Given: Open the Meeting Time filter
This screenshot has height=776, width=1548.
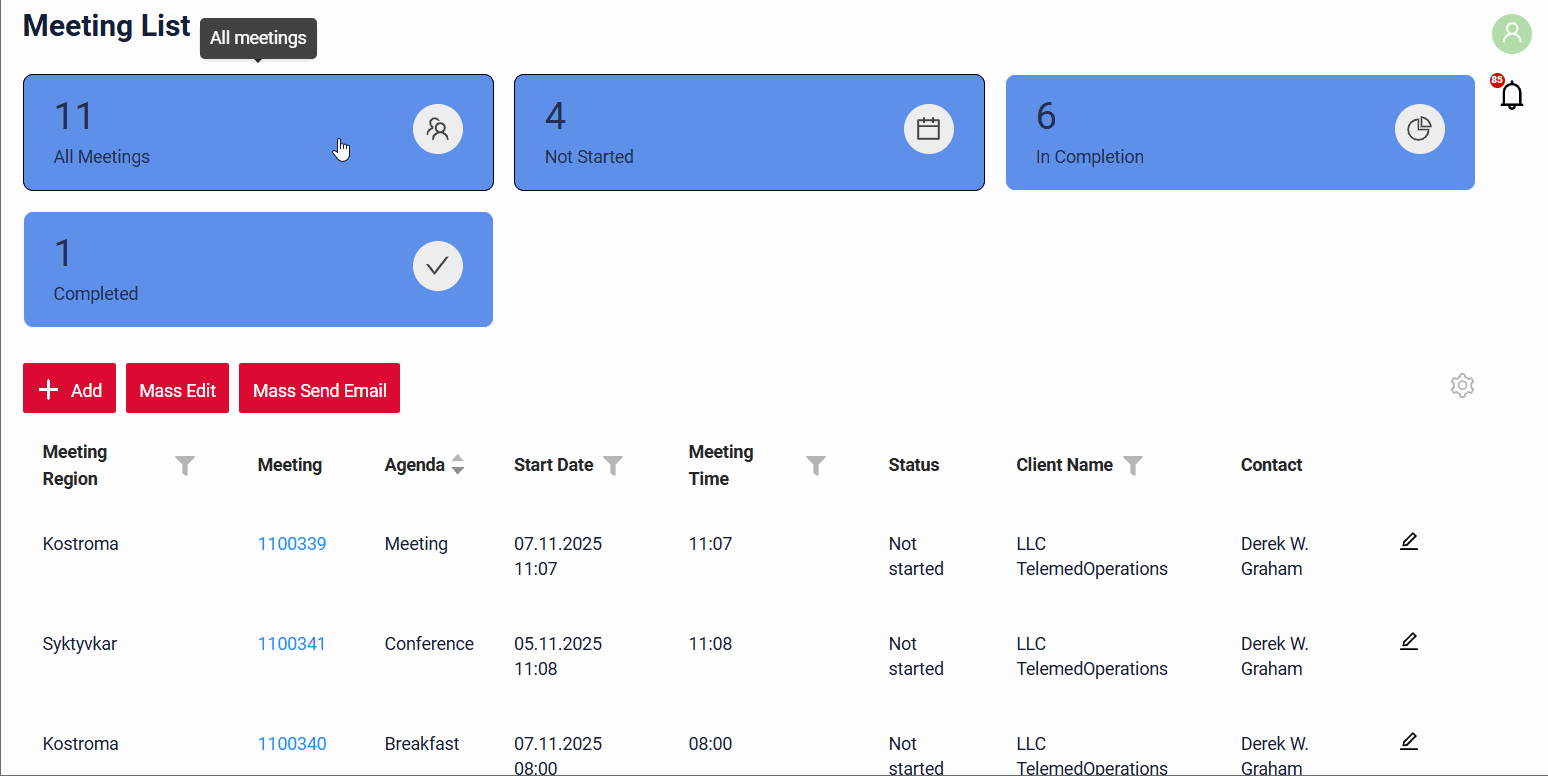Looking at the screenshot, I should coord(816,465).
